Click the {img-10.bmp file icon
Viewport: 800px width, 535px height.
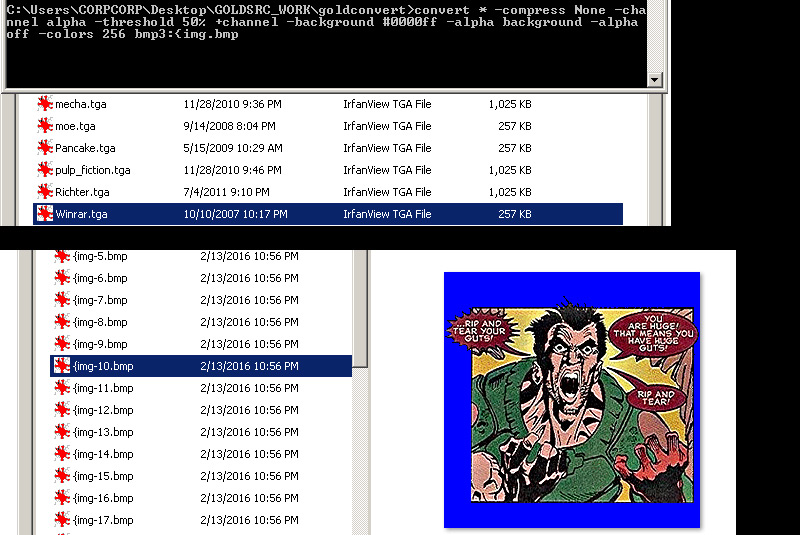pos(62,365)
